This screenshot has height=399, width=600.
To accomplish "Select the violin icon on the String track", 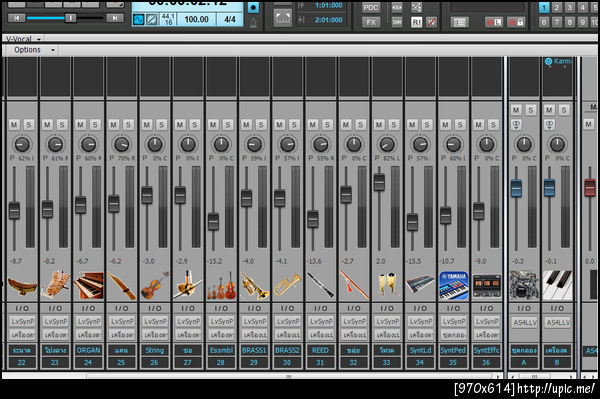I will pos(155,285).
